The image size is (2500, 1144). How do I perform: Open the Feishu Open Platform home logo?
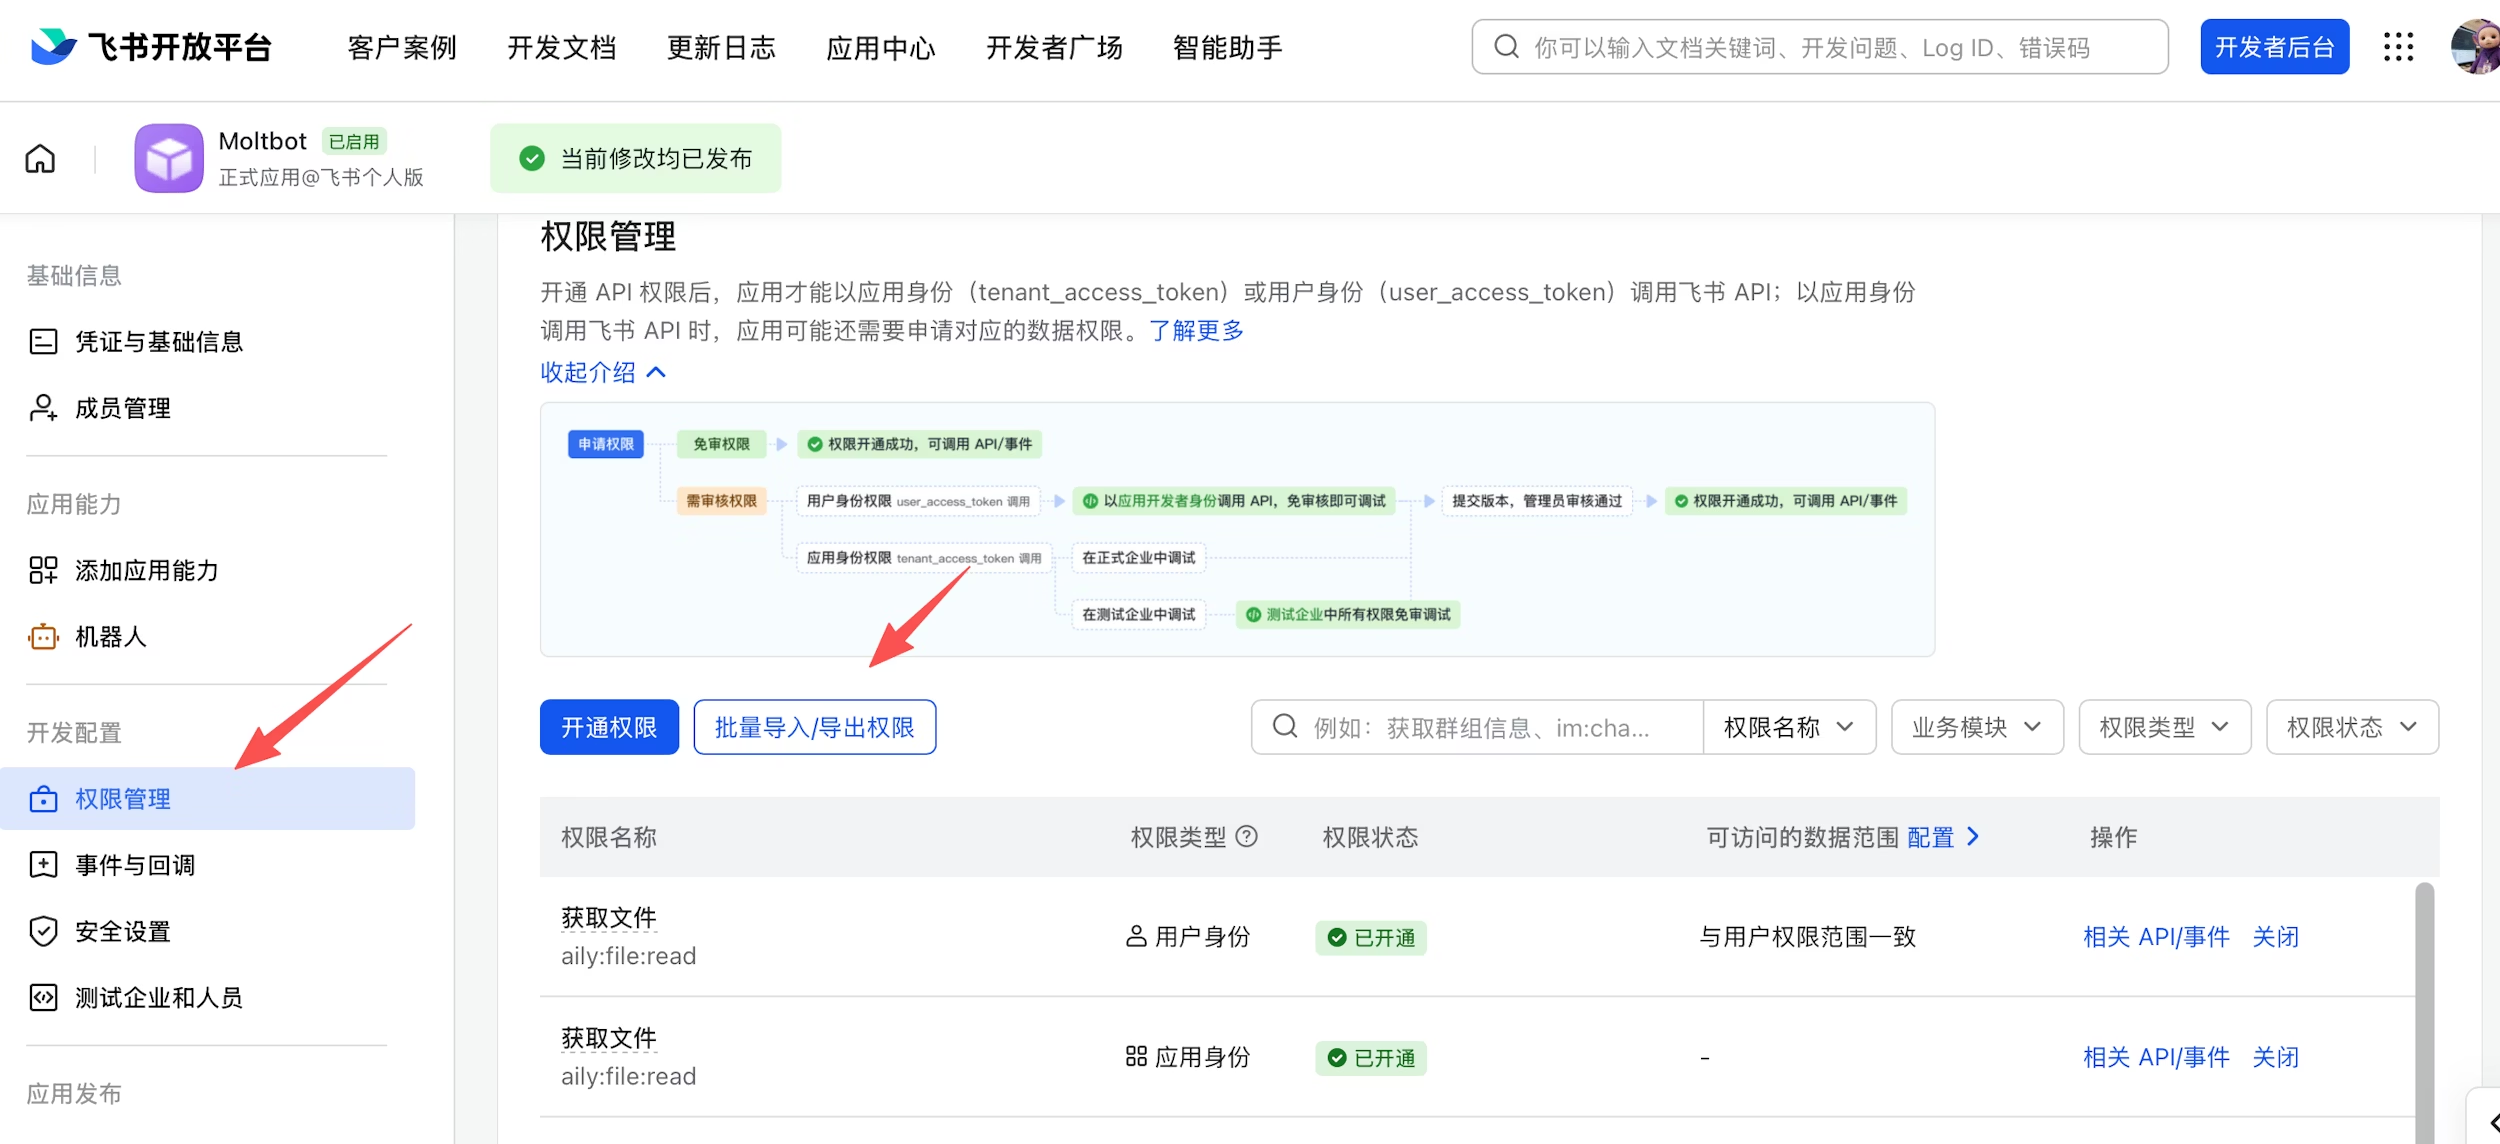click(x=151, y=46)
